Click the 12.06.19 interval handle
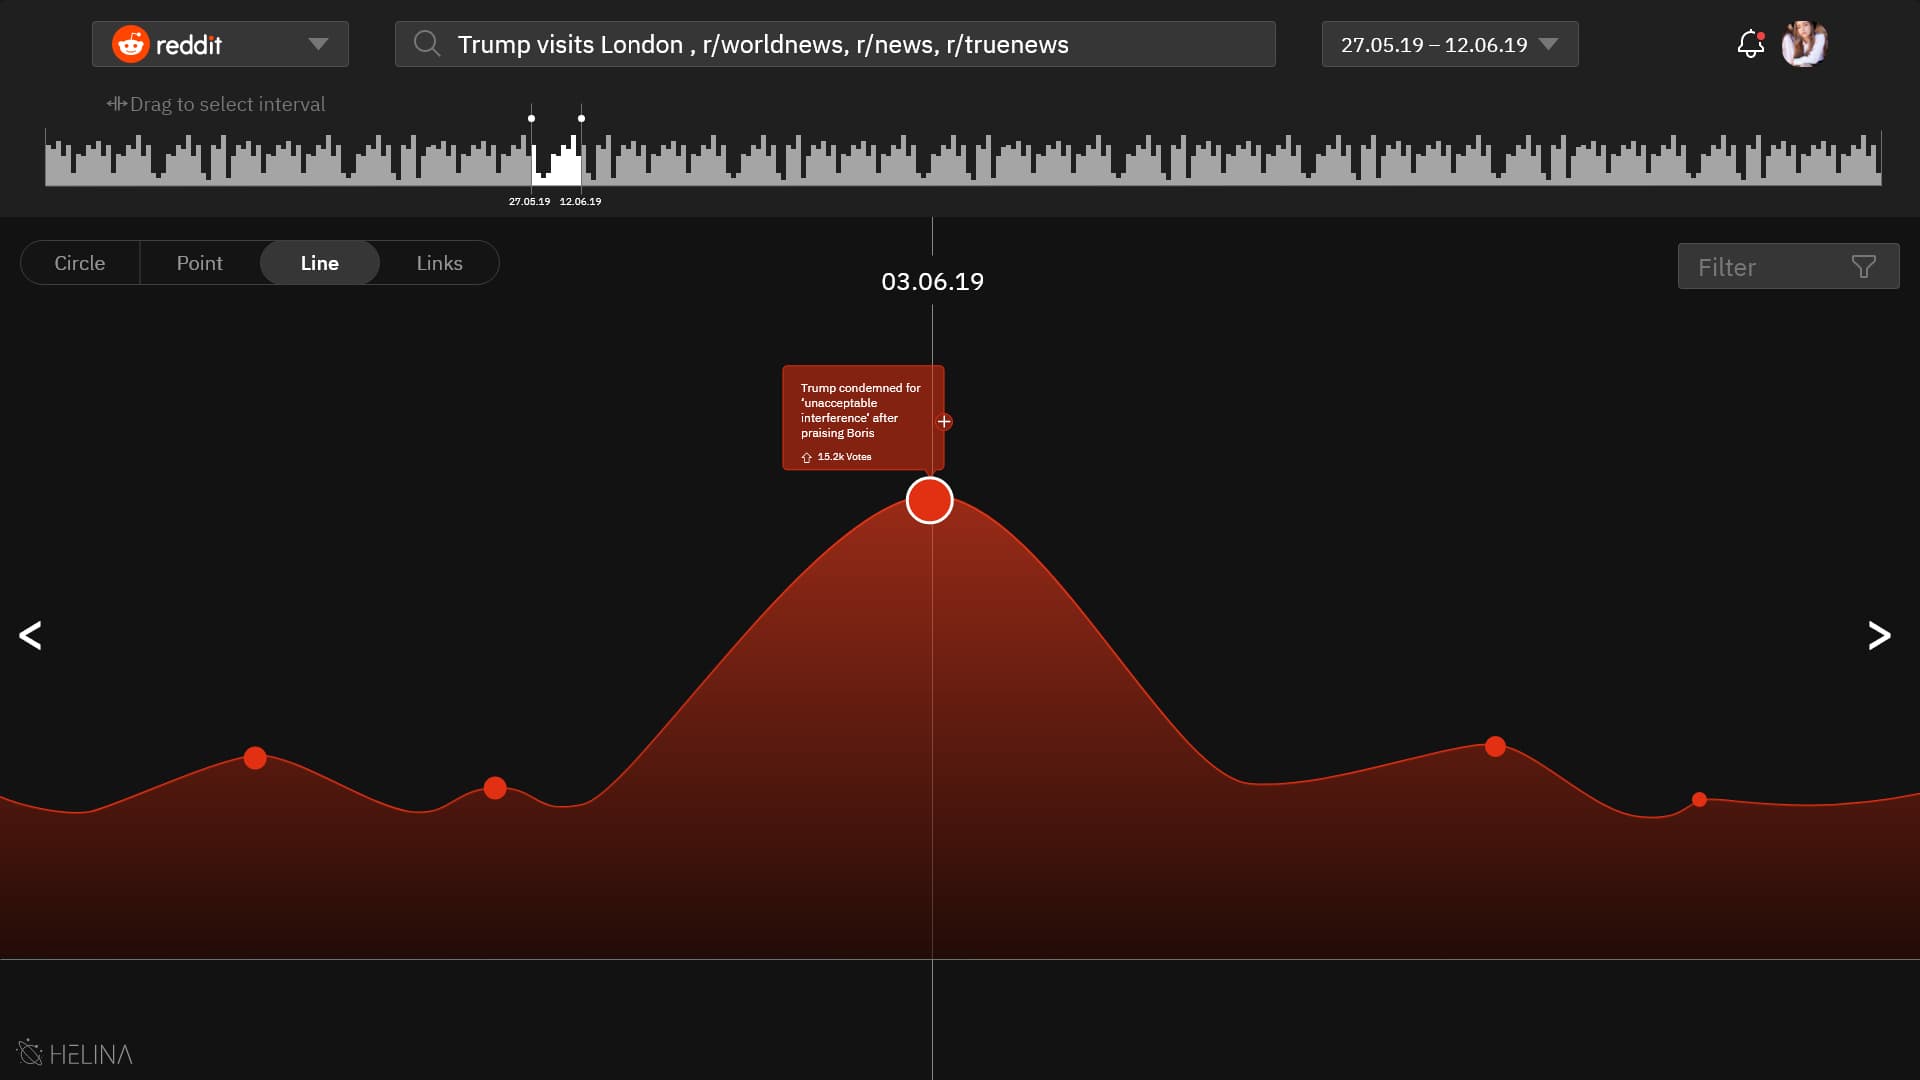Viewport: 1920px width, 1080px height. [x=581, y=119]
